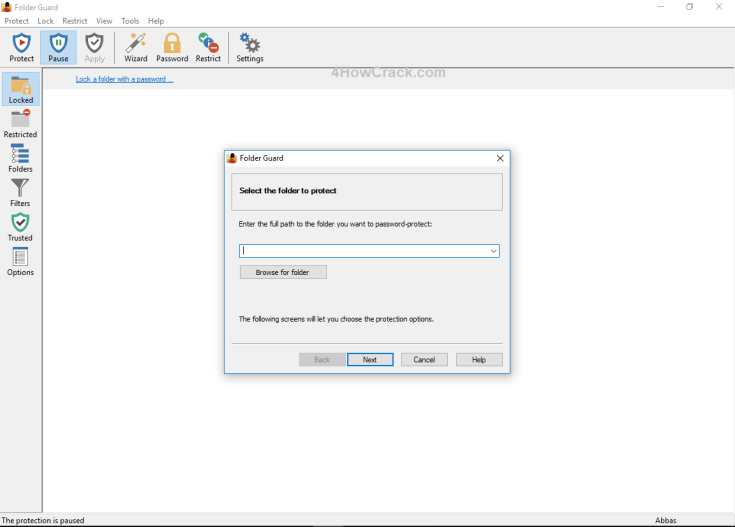
Task: Open the Filters funnel view
Action: point(20,193)
